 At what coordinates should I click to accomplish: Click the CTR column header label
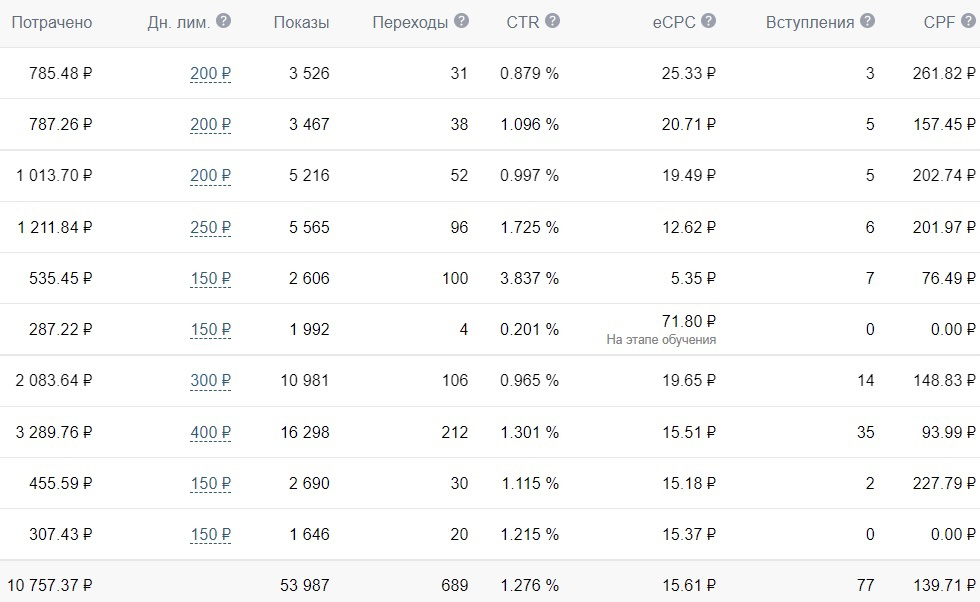click(x=522, y=23)
